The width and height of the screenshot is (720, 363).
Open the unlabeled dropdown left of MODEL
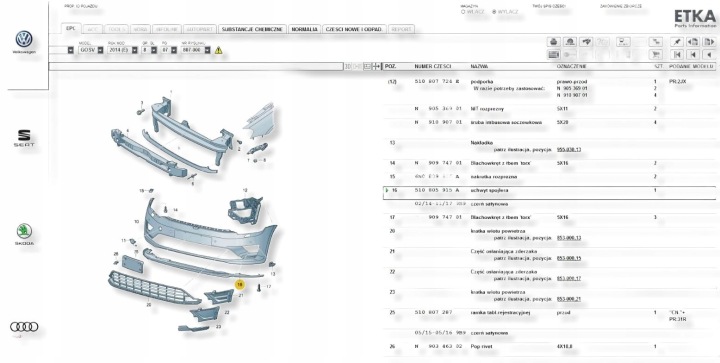(62, 50)
